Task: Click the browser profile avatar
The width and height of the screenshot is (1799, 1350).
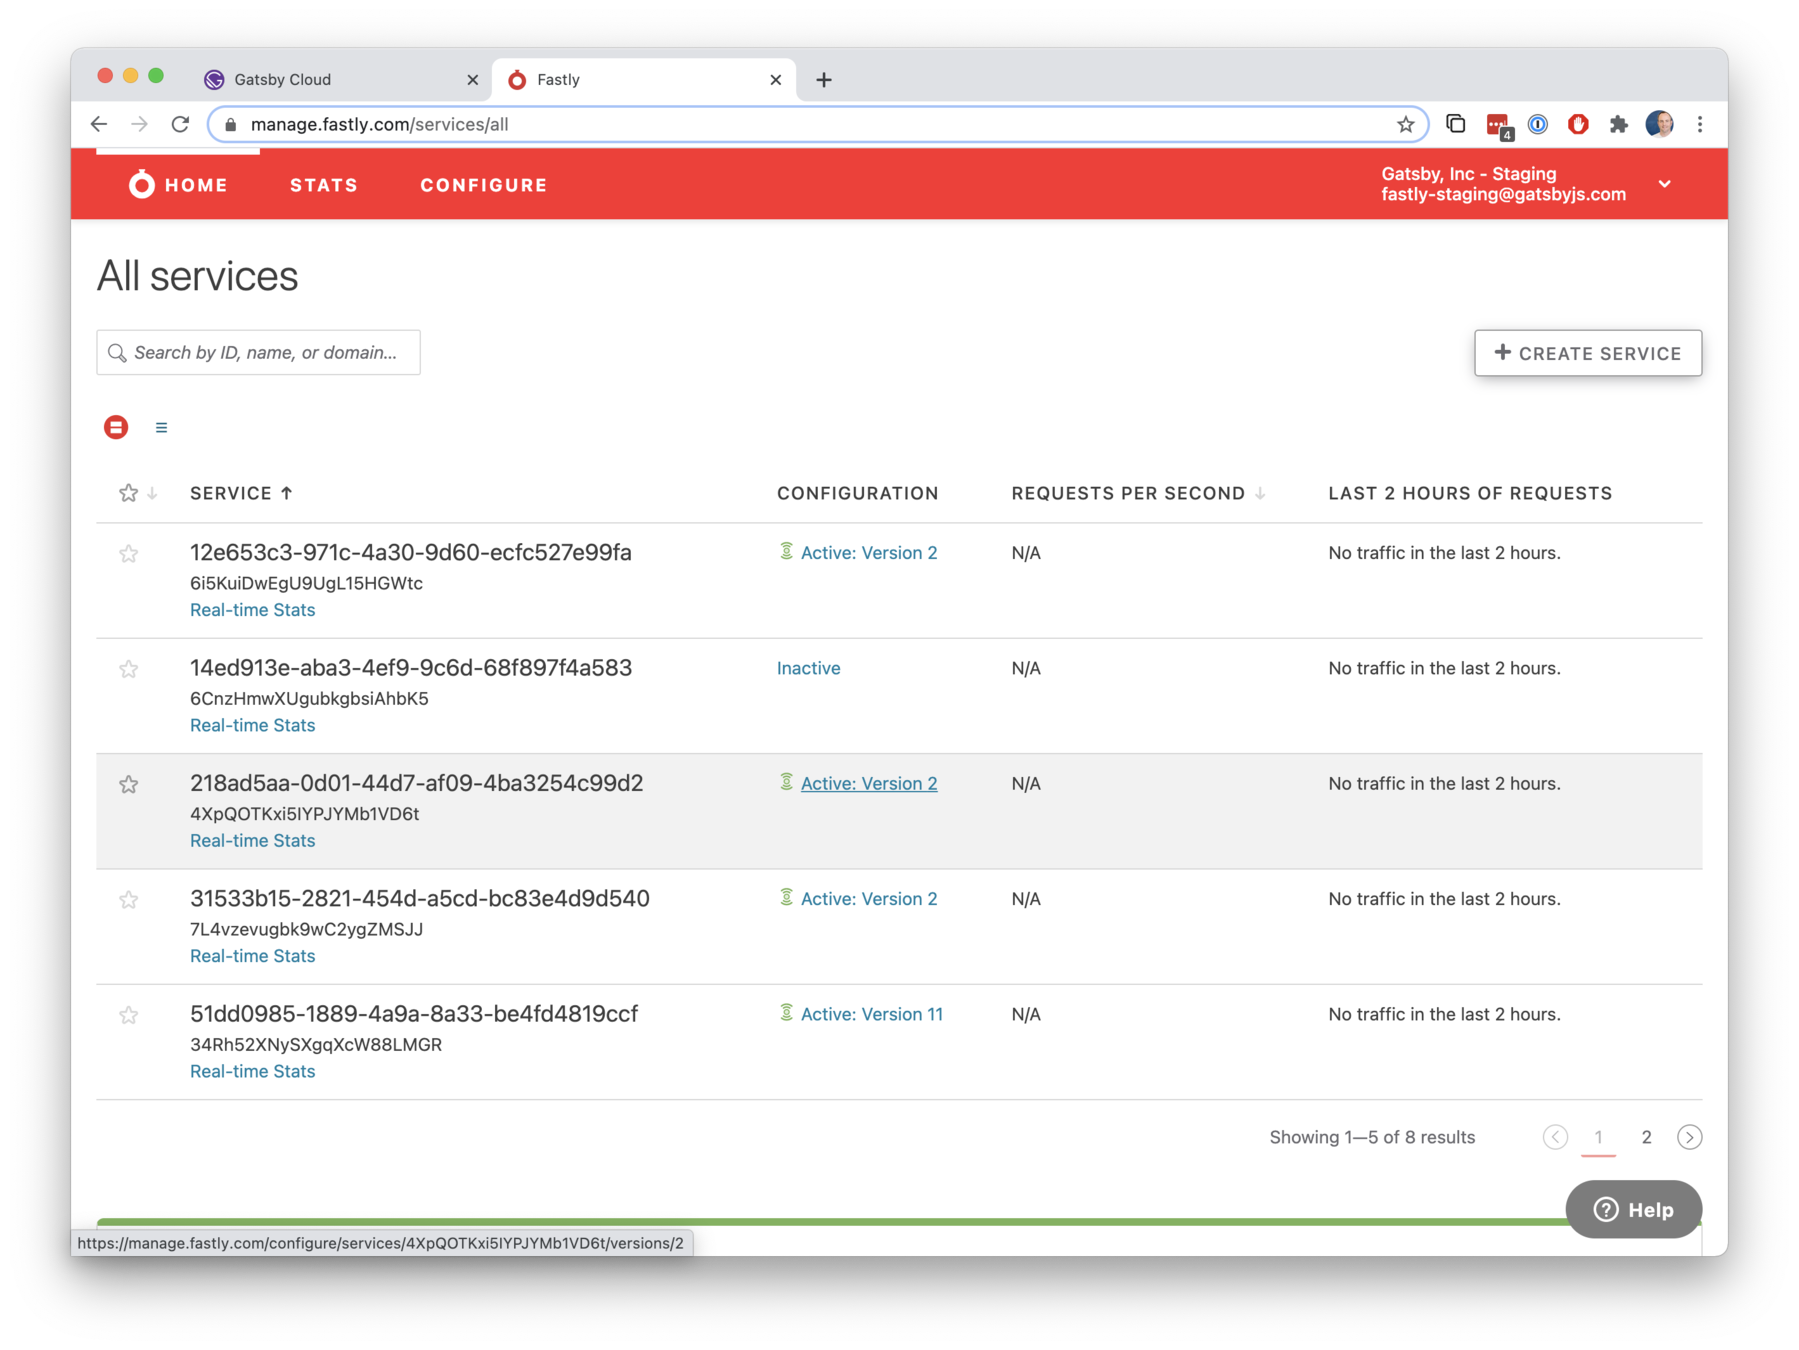Action: [1659, 124]
